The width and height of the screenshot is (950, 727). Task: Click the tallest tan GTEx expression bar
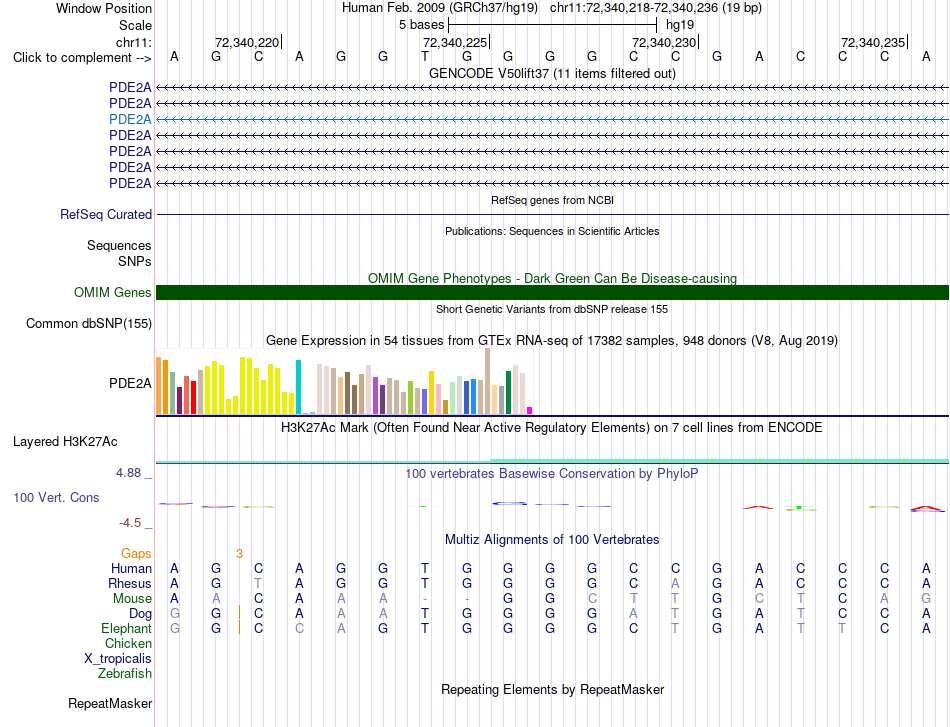488,381
